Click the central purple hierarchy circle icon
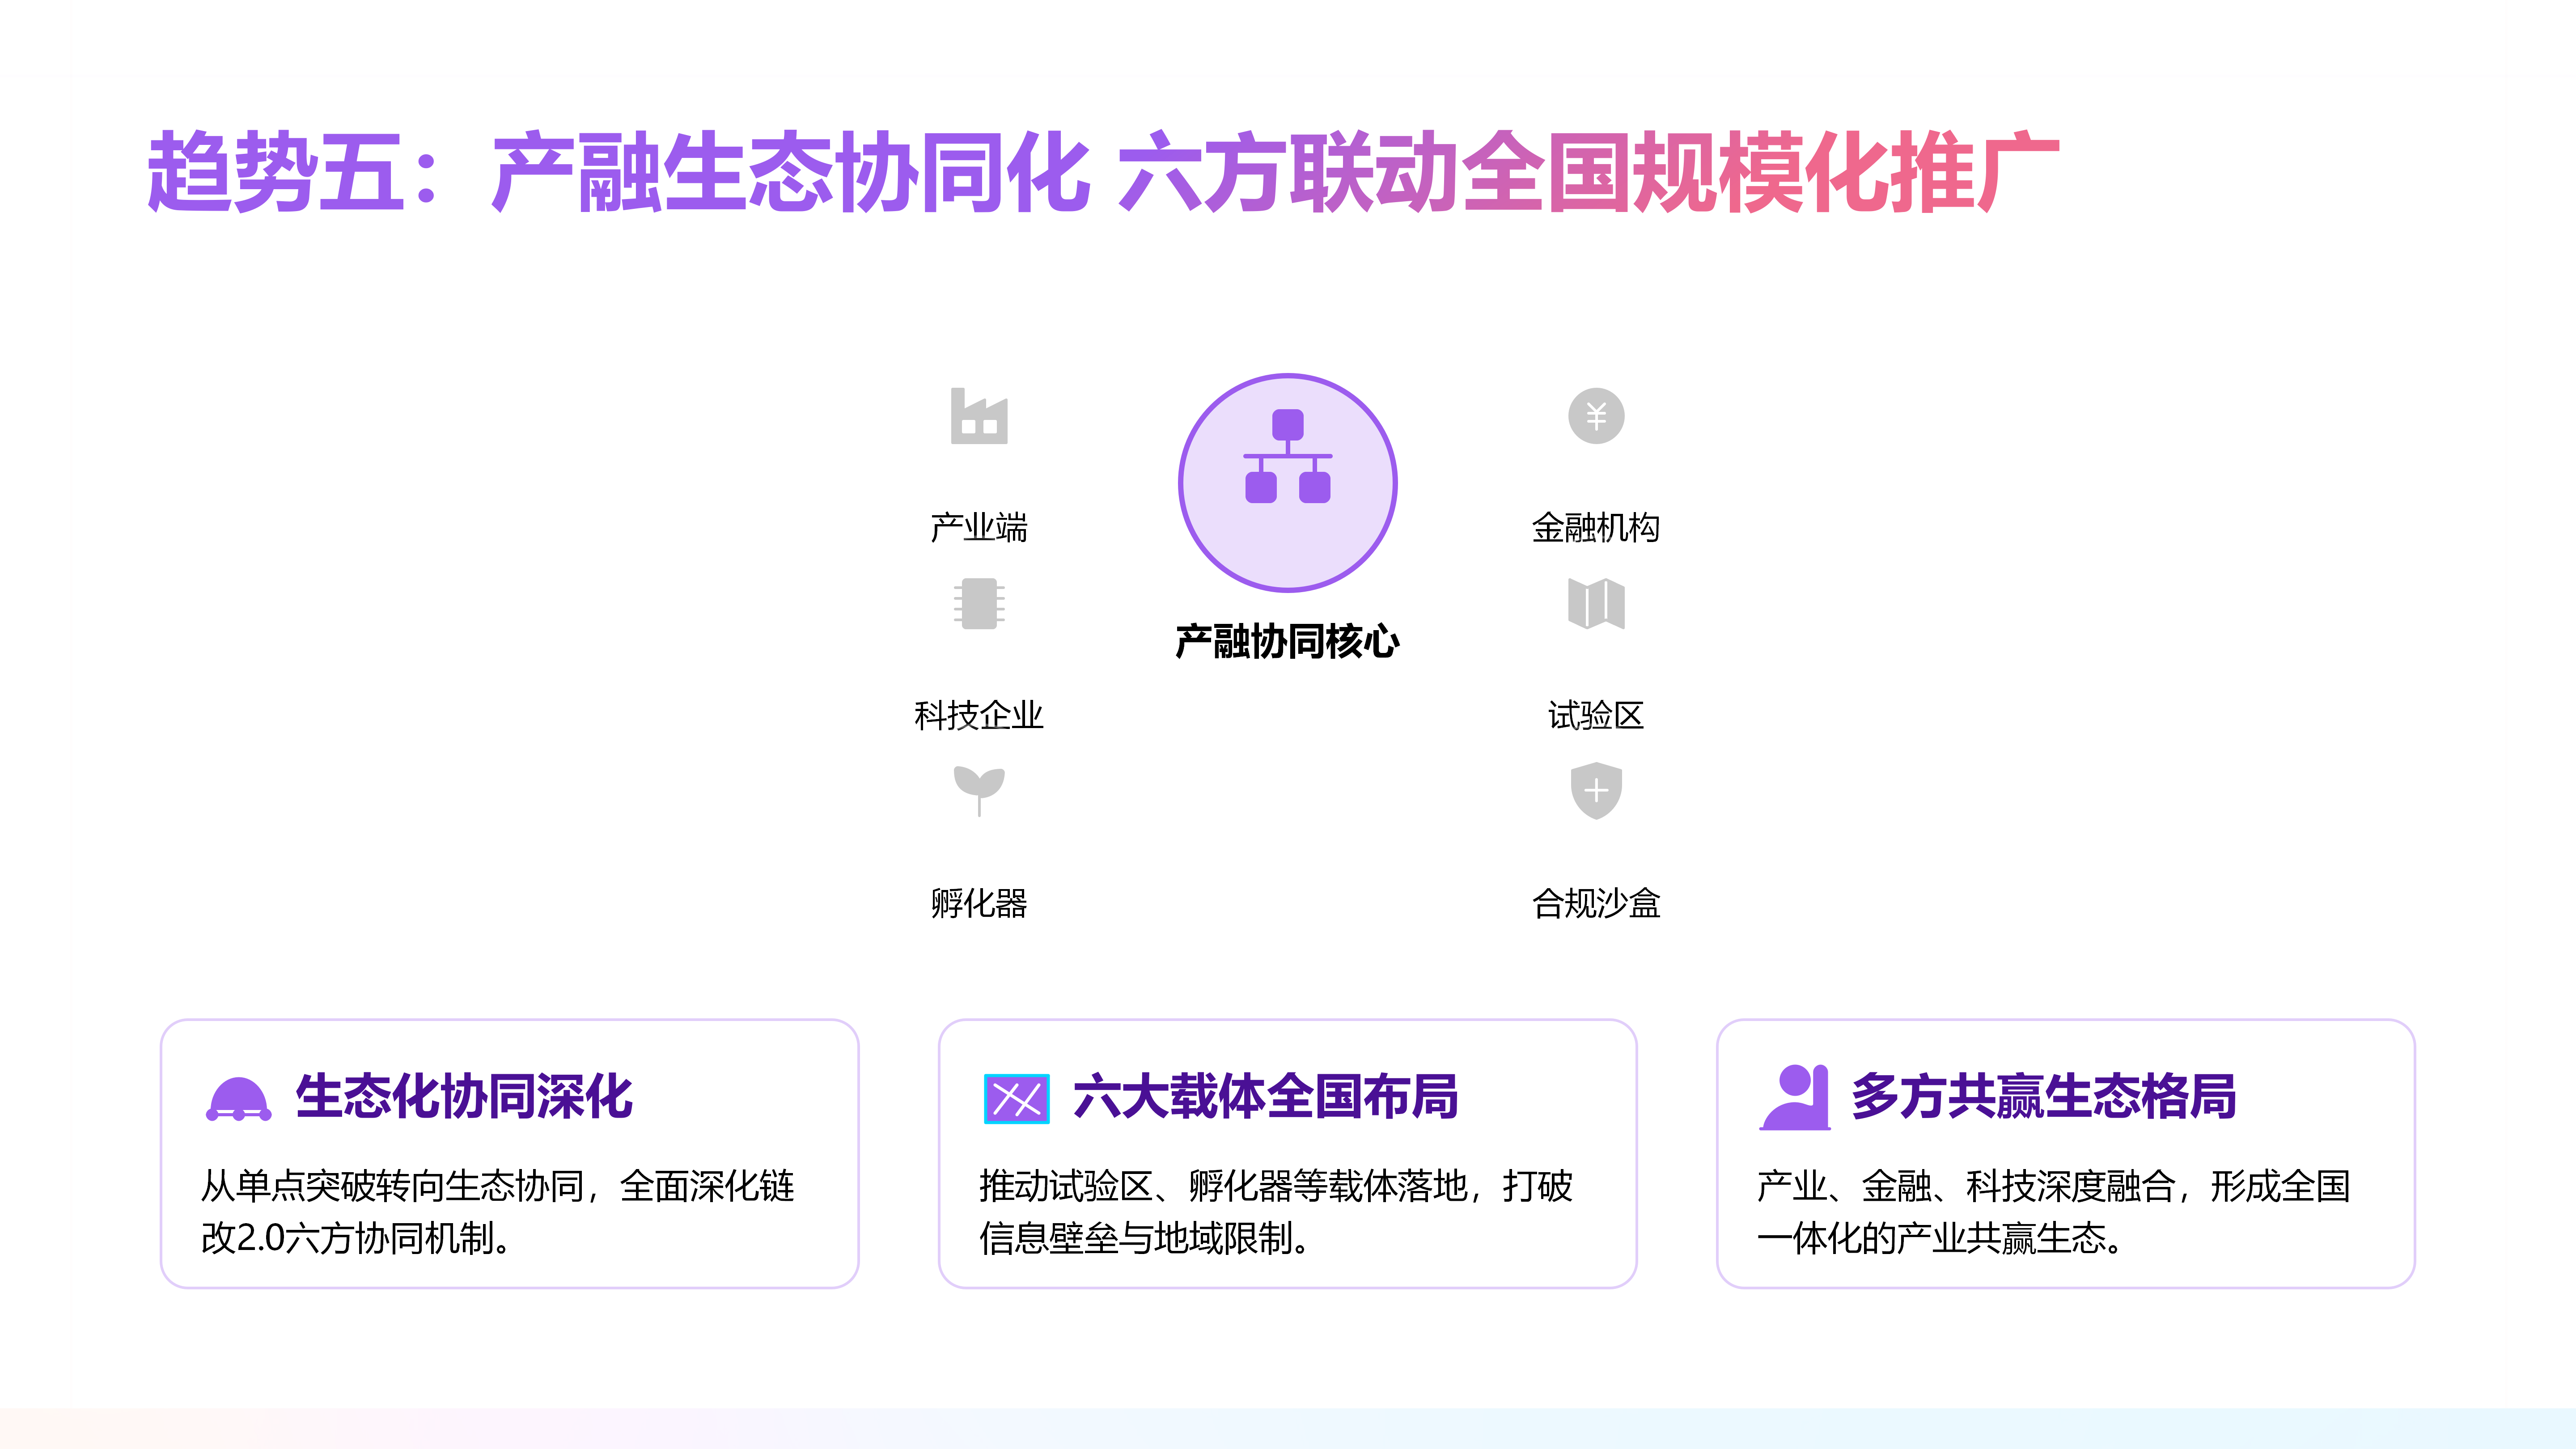 pyautogui.click(x=1287, y=483)
